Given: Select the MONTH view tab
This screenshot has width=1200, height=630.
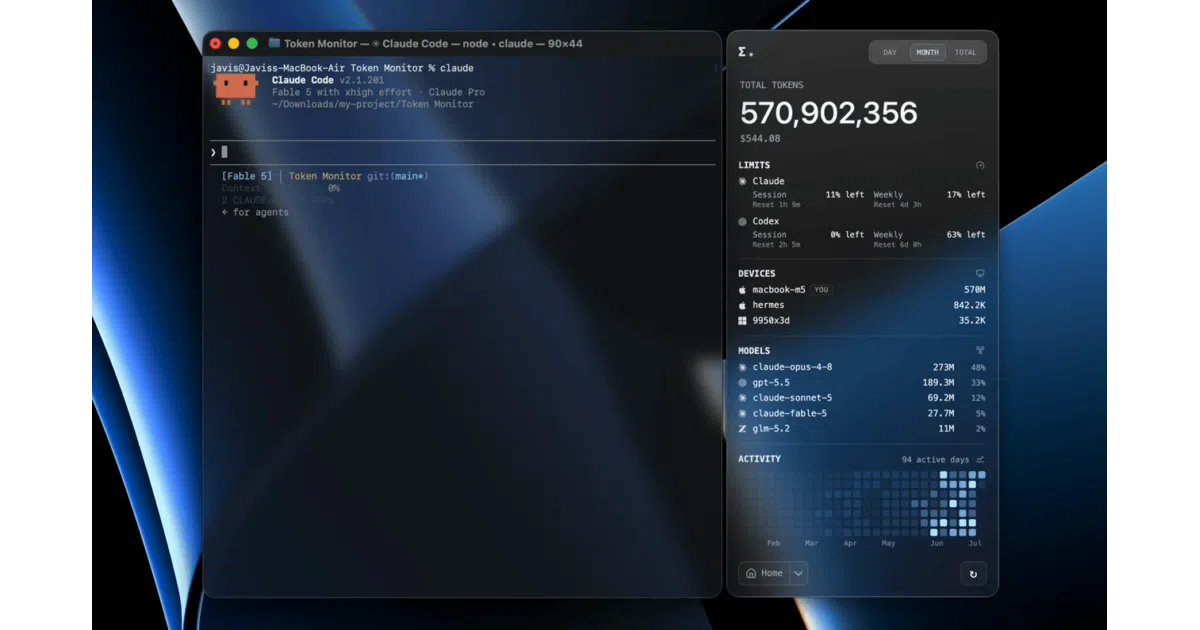Looking at the screenshot, I should tap(927, 52).
